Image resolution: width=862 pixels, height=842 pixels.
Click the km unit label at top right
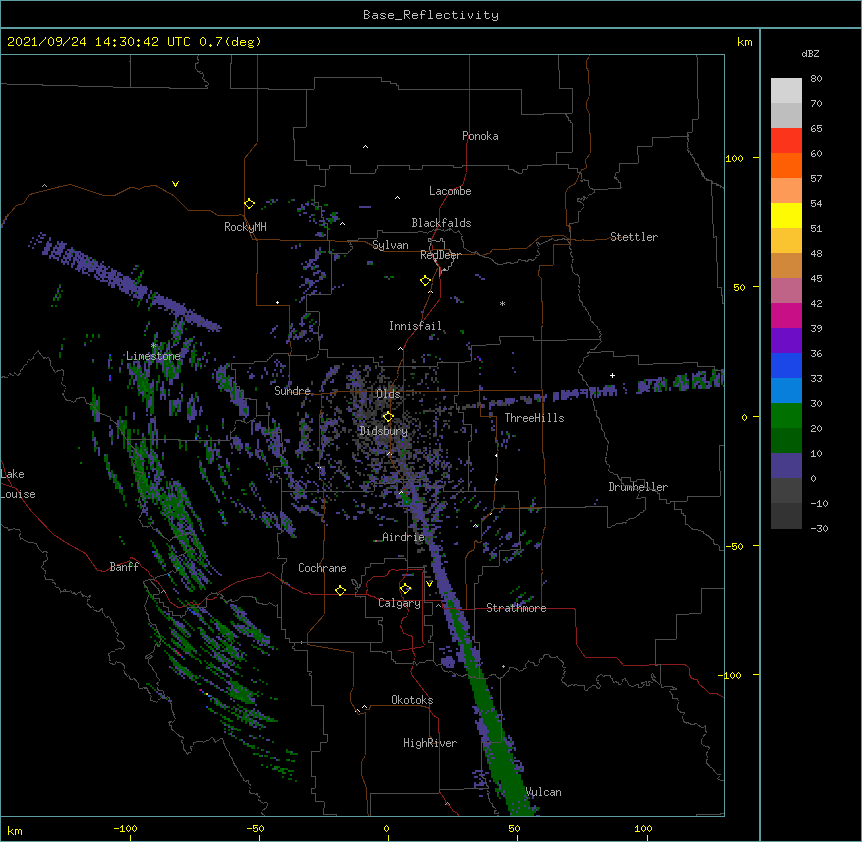coord(744,42)
